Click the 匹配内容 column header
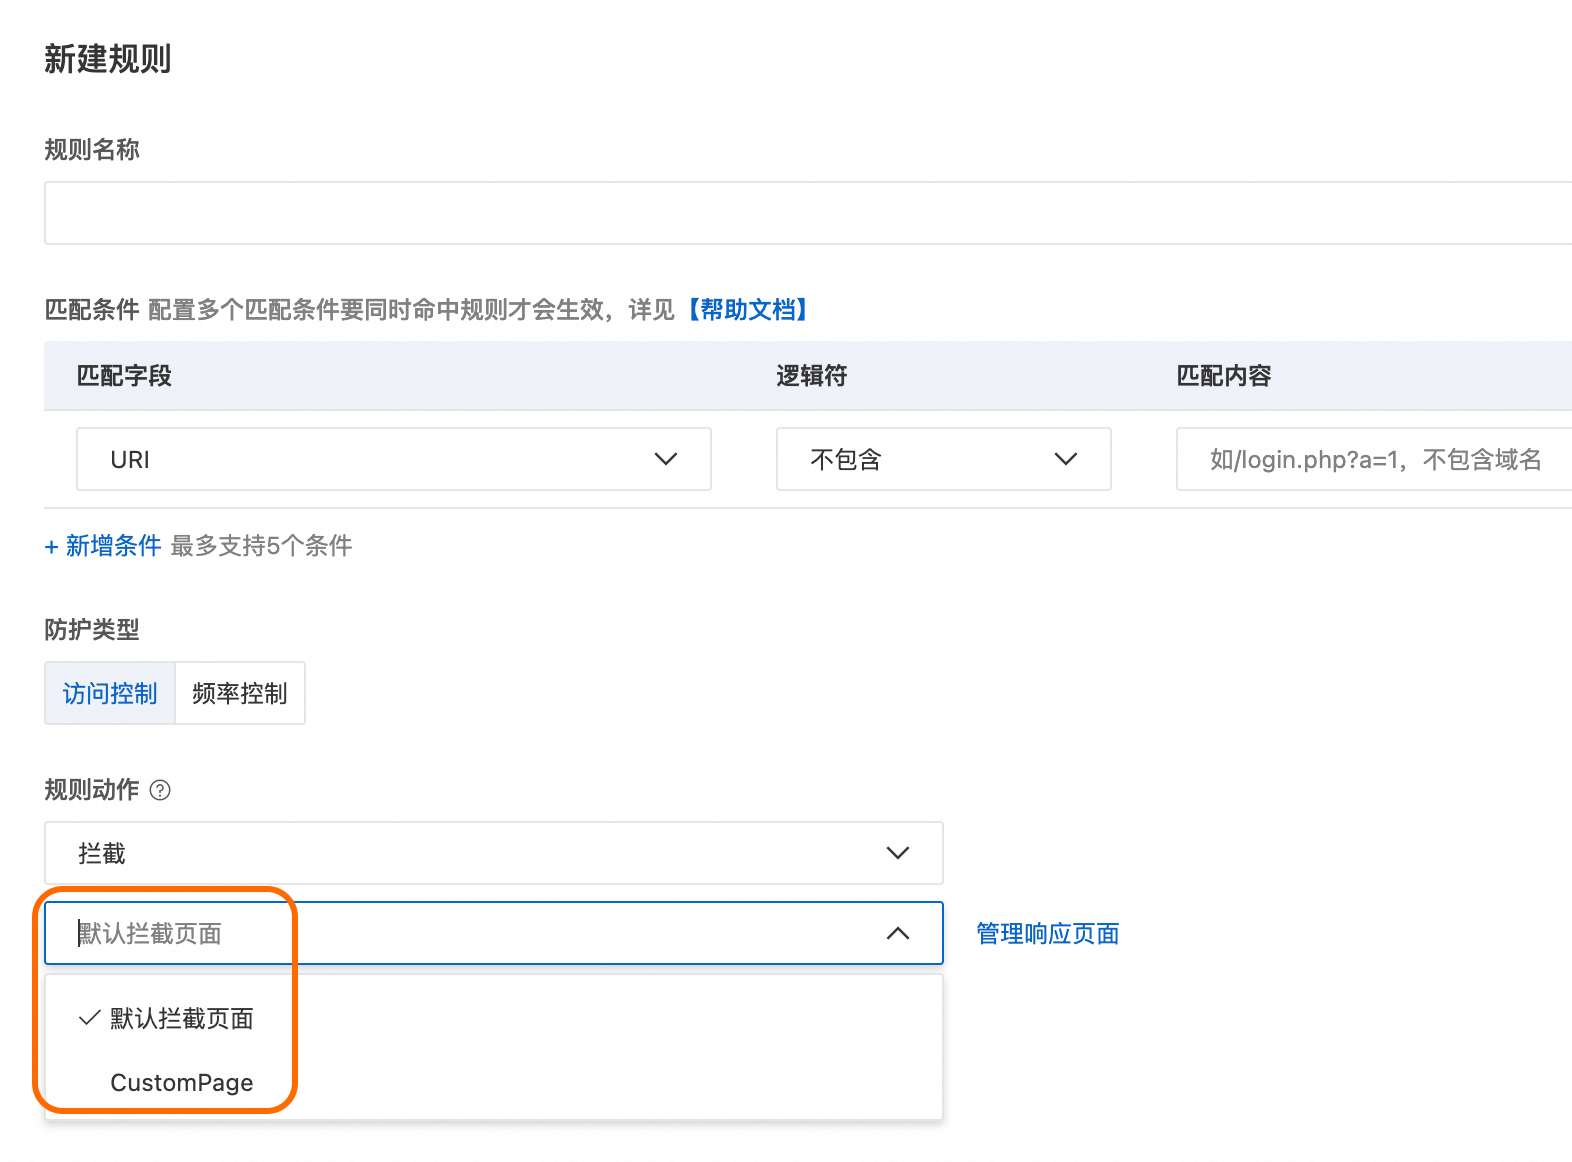1572x1162 pixels. click(1224, 376)
